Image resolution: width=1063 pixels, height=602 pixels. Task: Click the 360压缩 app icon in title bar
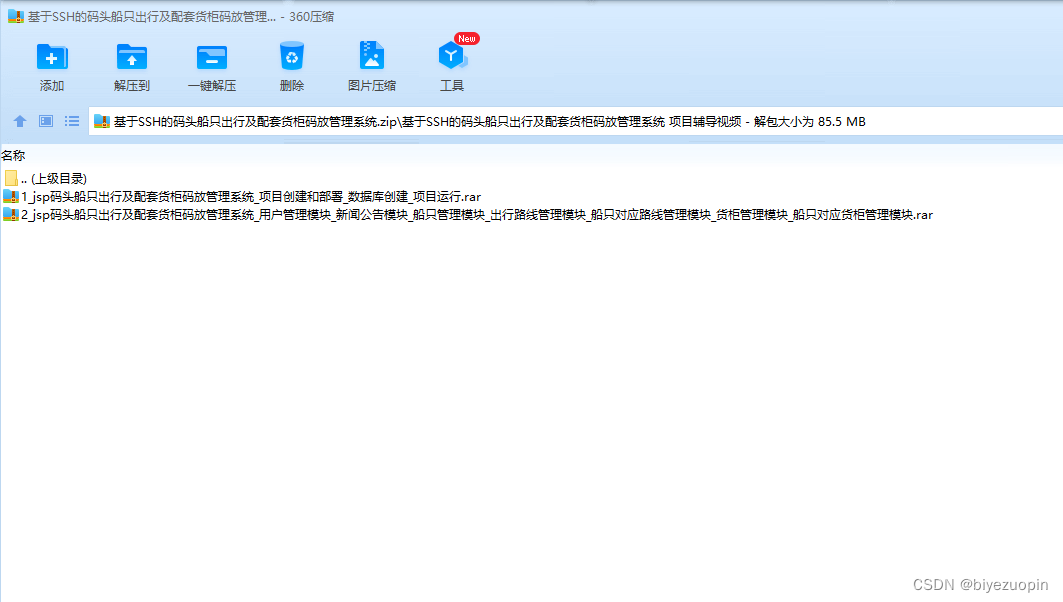(12, 15)
